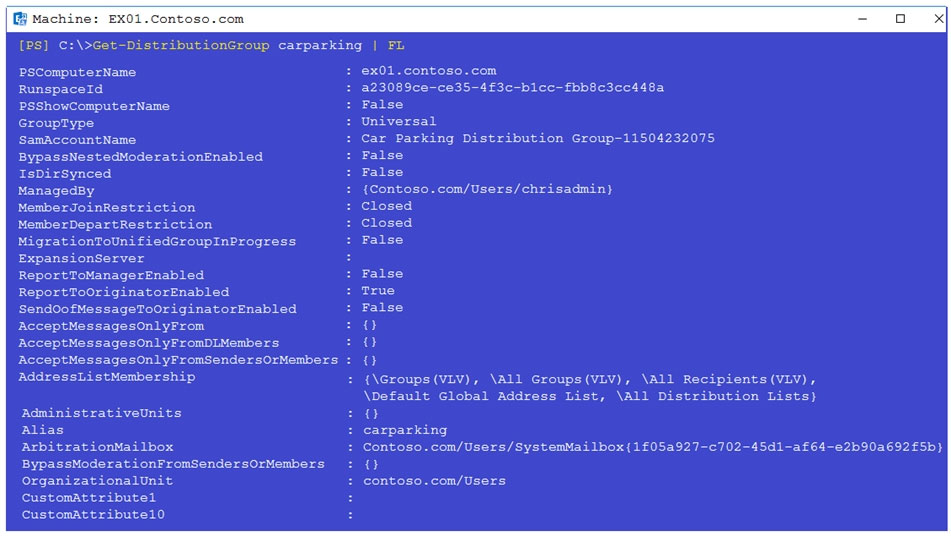Click the Get-DistributionGroup command text
Image resolution: width=951 pixels, height=537 pixels.
click(x=181, y=46)
